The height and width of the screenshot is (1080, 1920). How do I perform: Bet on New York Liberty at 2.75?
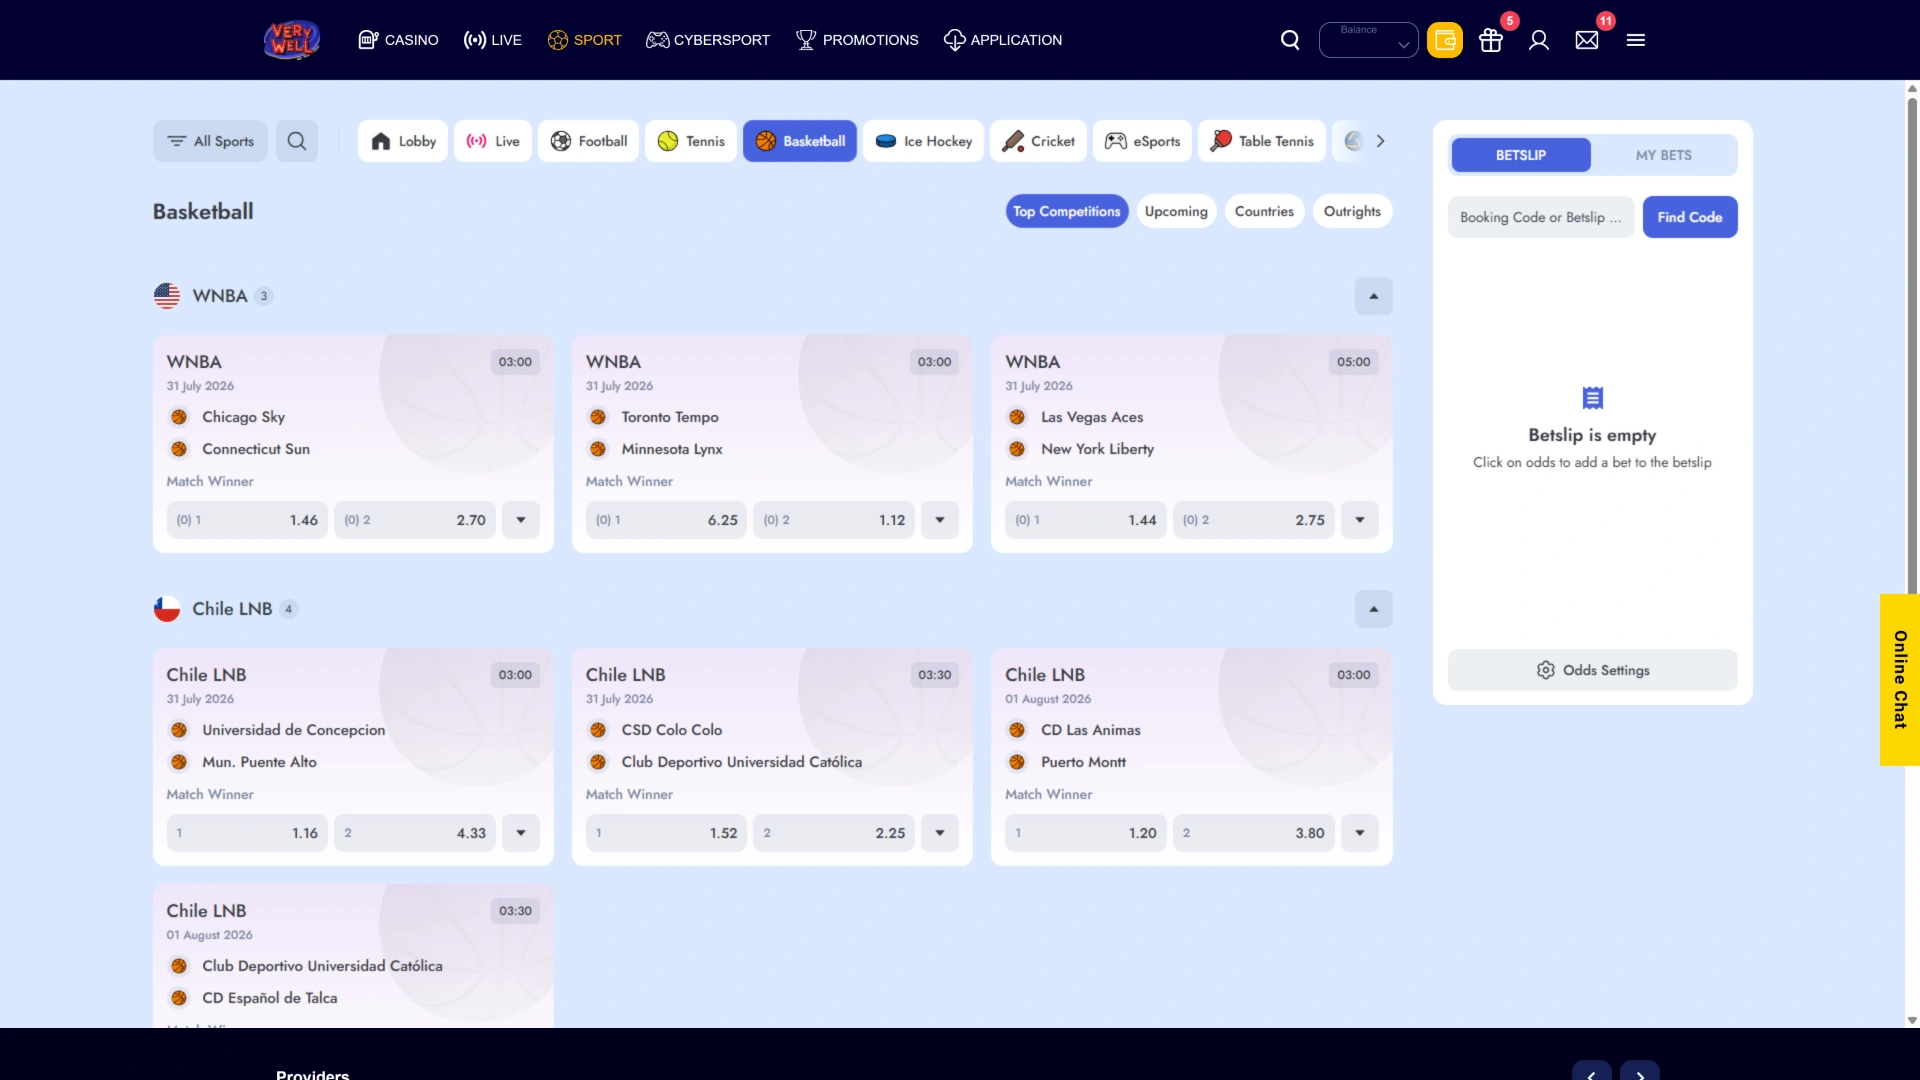1254,520
